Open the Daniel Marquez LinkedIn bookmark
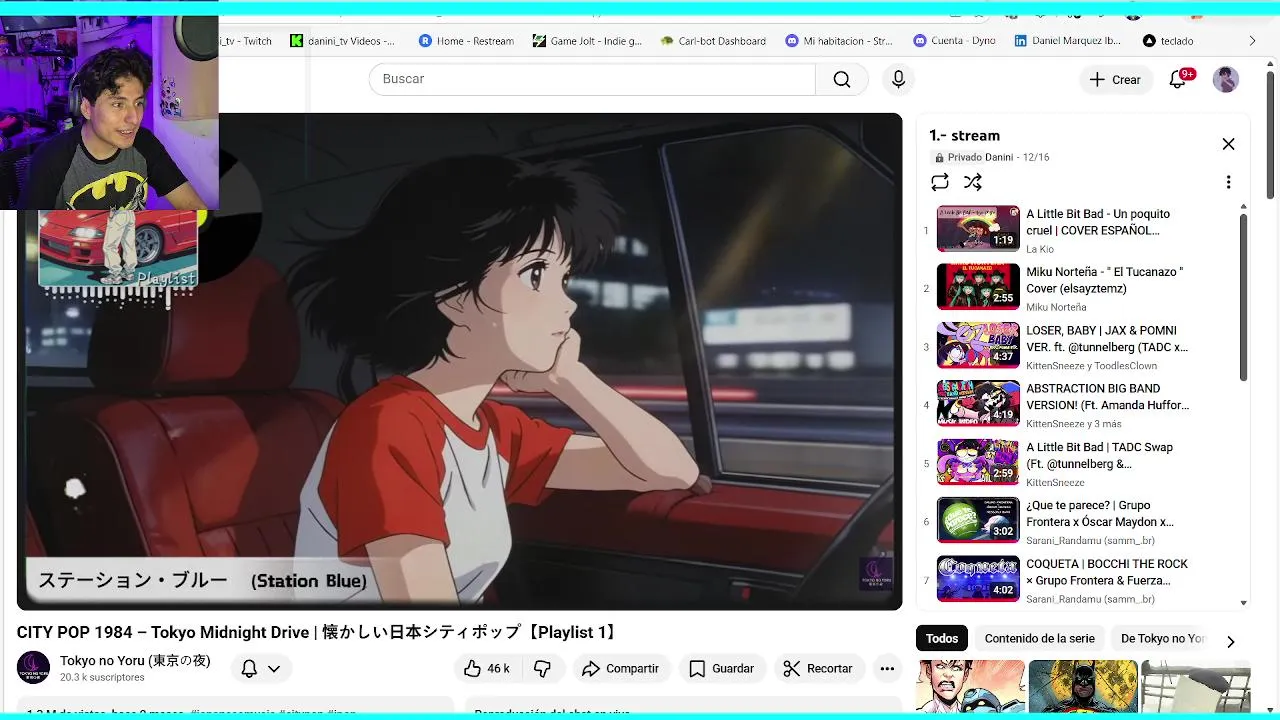This screenshot has width=1280, height=720. click(1068, 41)
